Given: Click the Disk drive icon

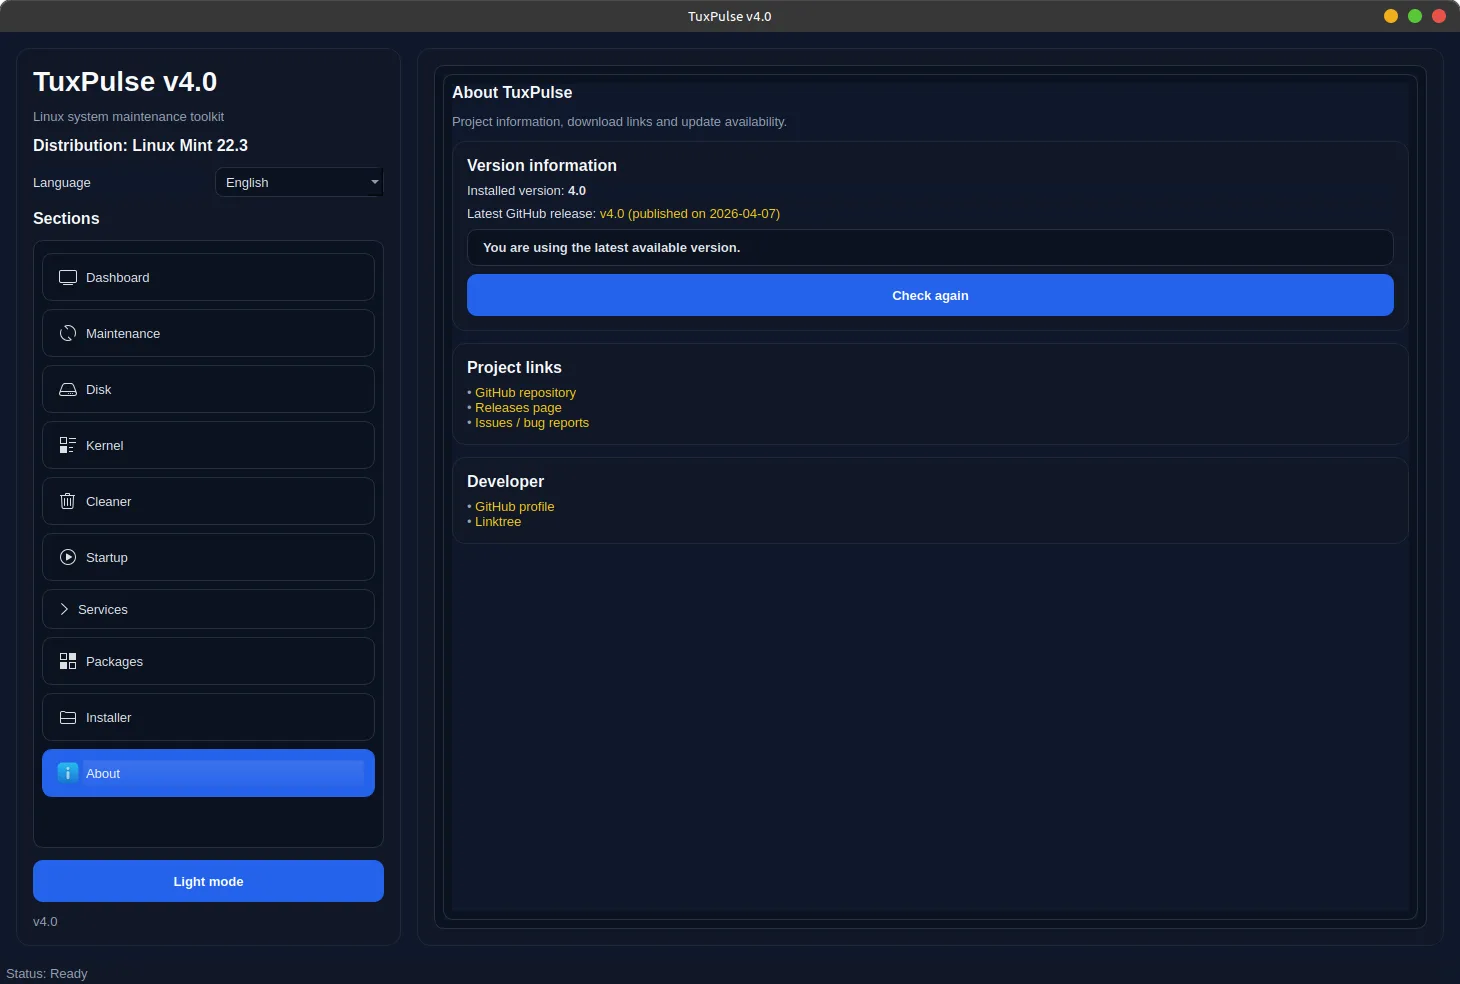Looking at the screenshot, I should click(x=68, y=389).
